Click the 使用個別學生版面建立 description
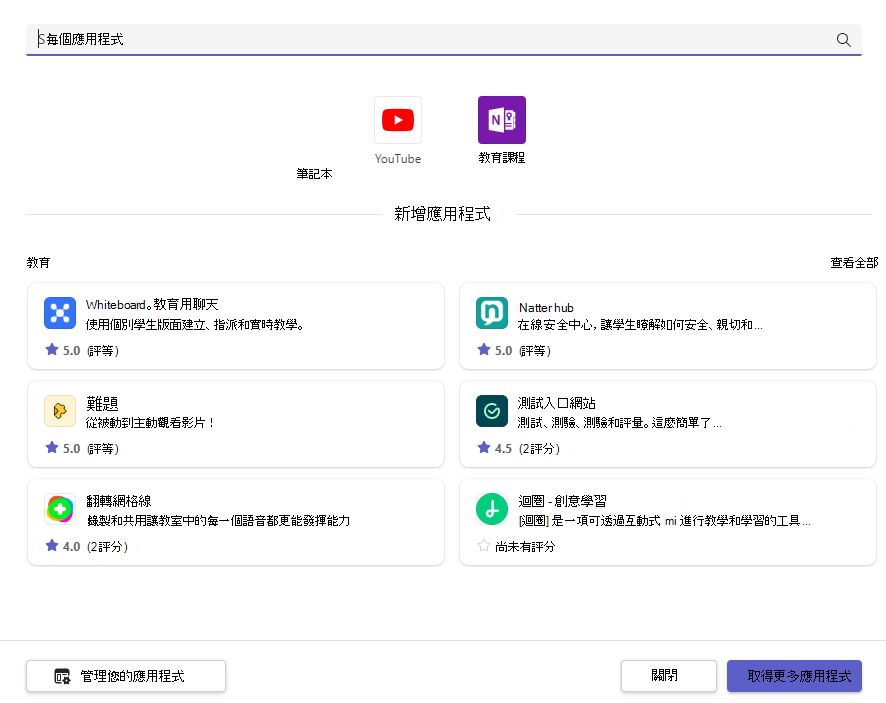 [195, 325]
